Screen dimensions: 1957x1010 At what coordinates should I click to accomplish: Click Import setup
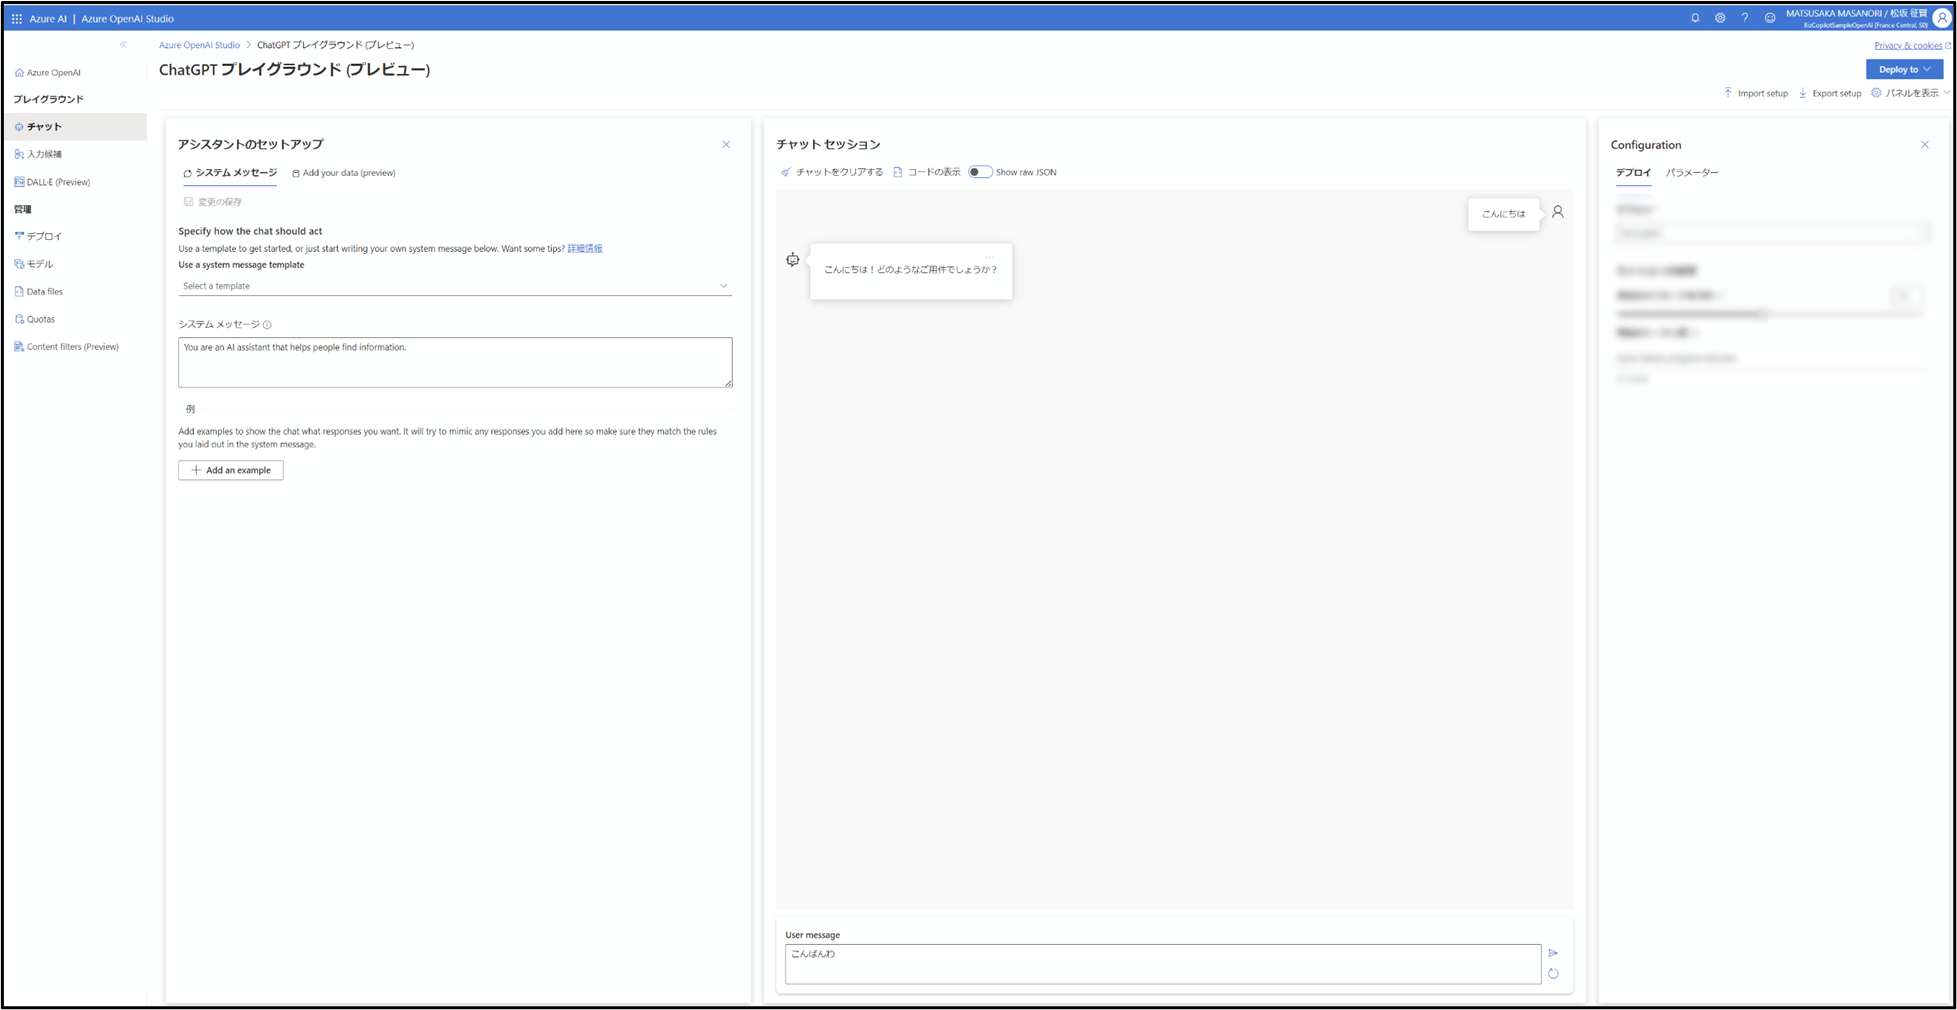[x=1756, y=93]
